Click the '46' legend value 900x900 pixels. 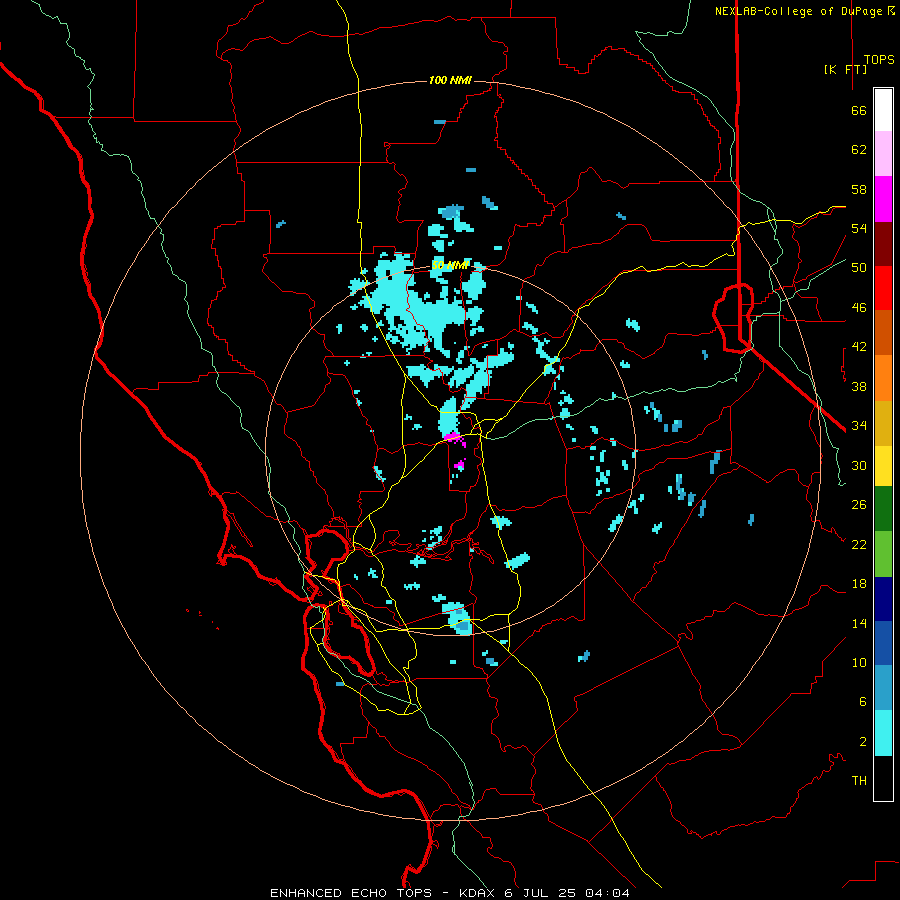click(x=859, y=308)
